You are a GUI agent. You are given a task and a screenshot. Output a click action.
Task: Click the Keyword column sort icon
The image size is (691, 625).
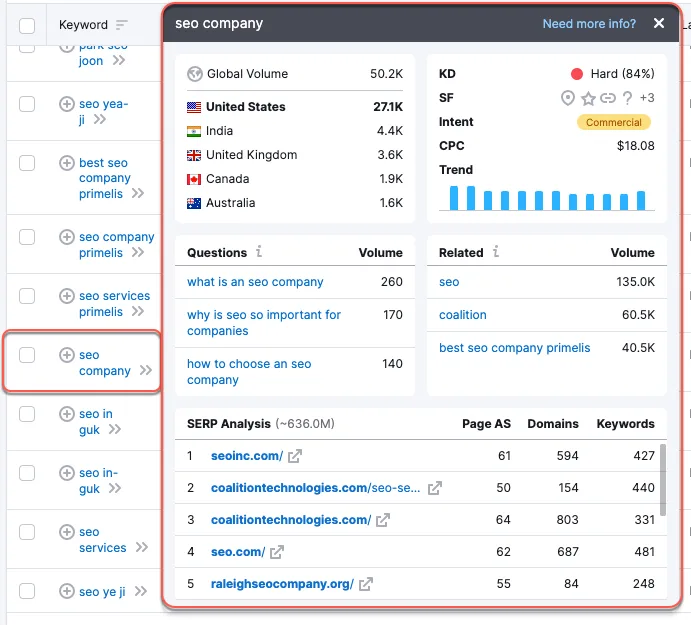[x=122, y=25]
